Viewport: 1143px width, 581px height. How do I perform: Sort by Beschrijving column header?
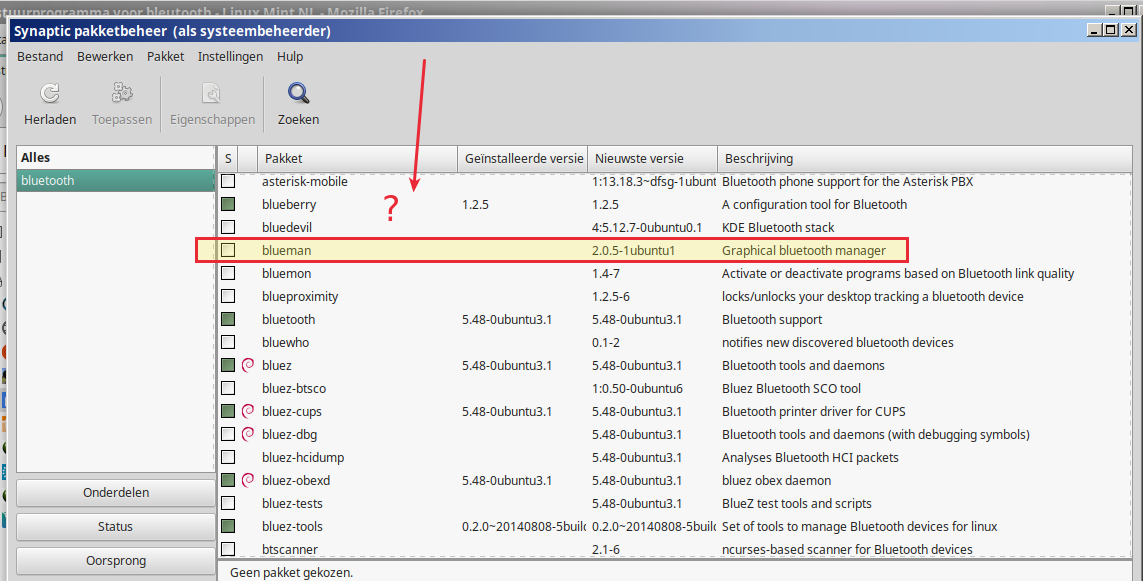pos(924,158)
